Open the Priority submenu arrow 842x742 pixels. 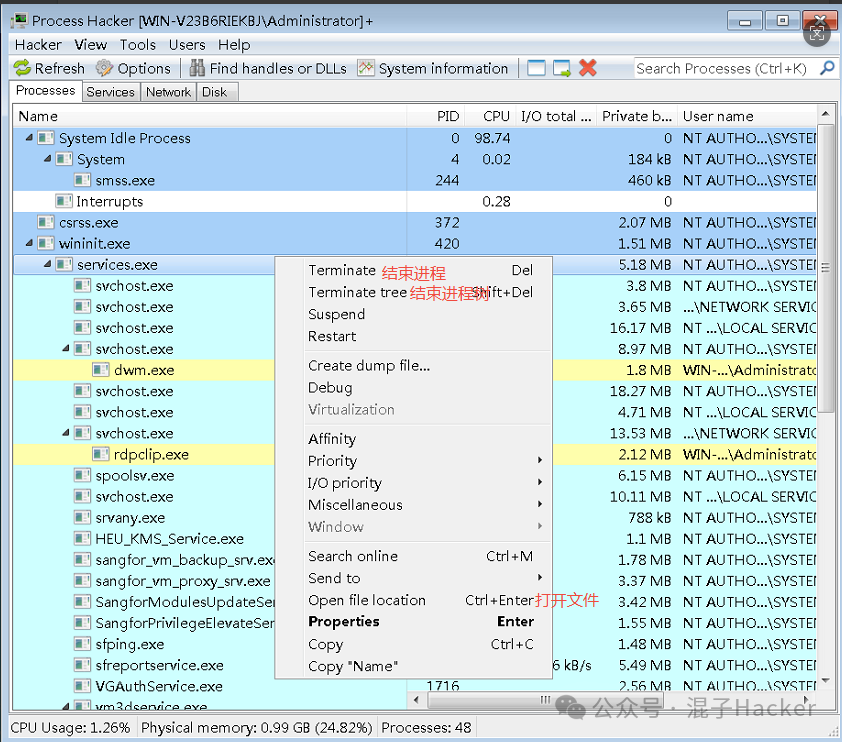(540, 461)
